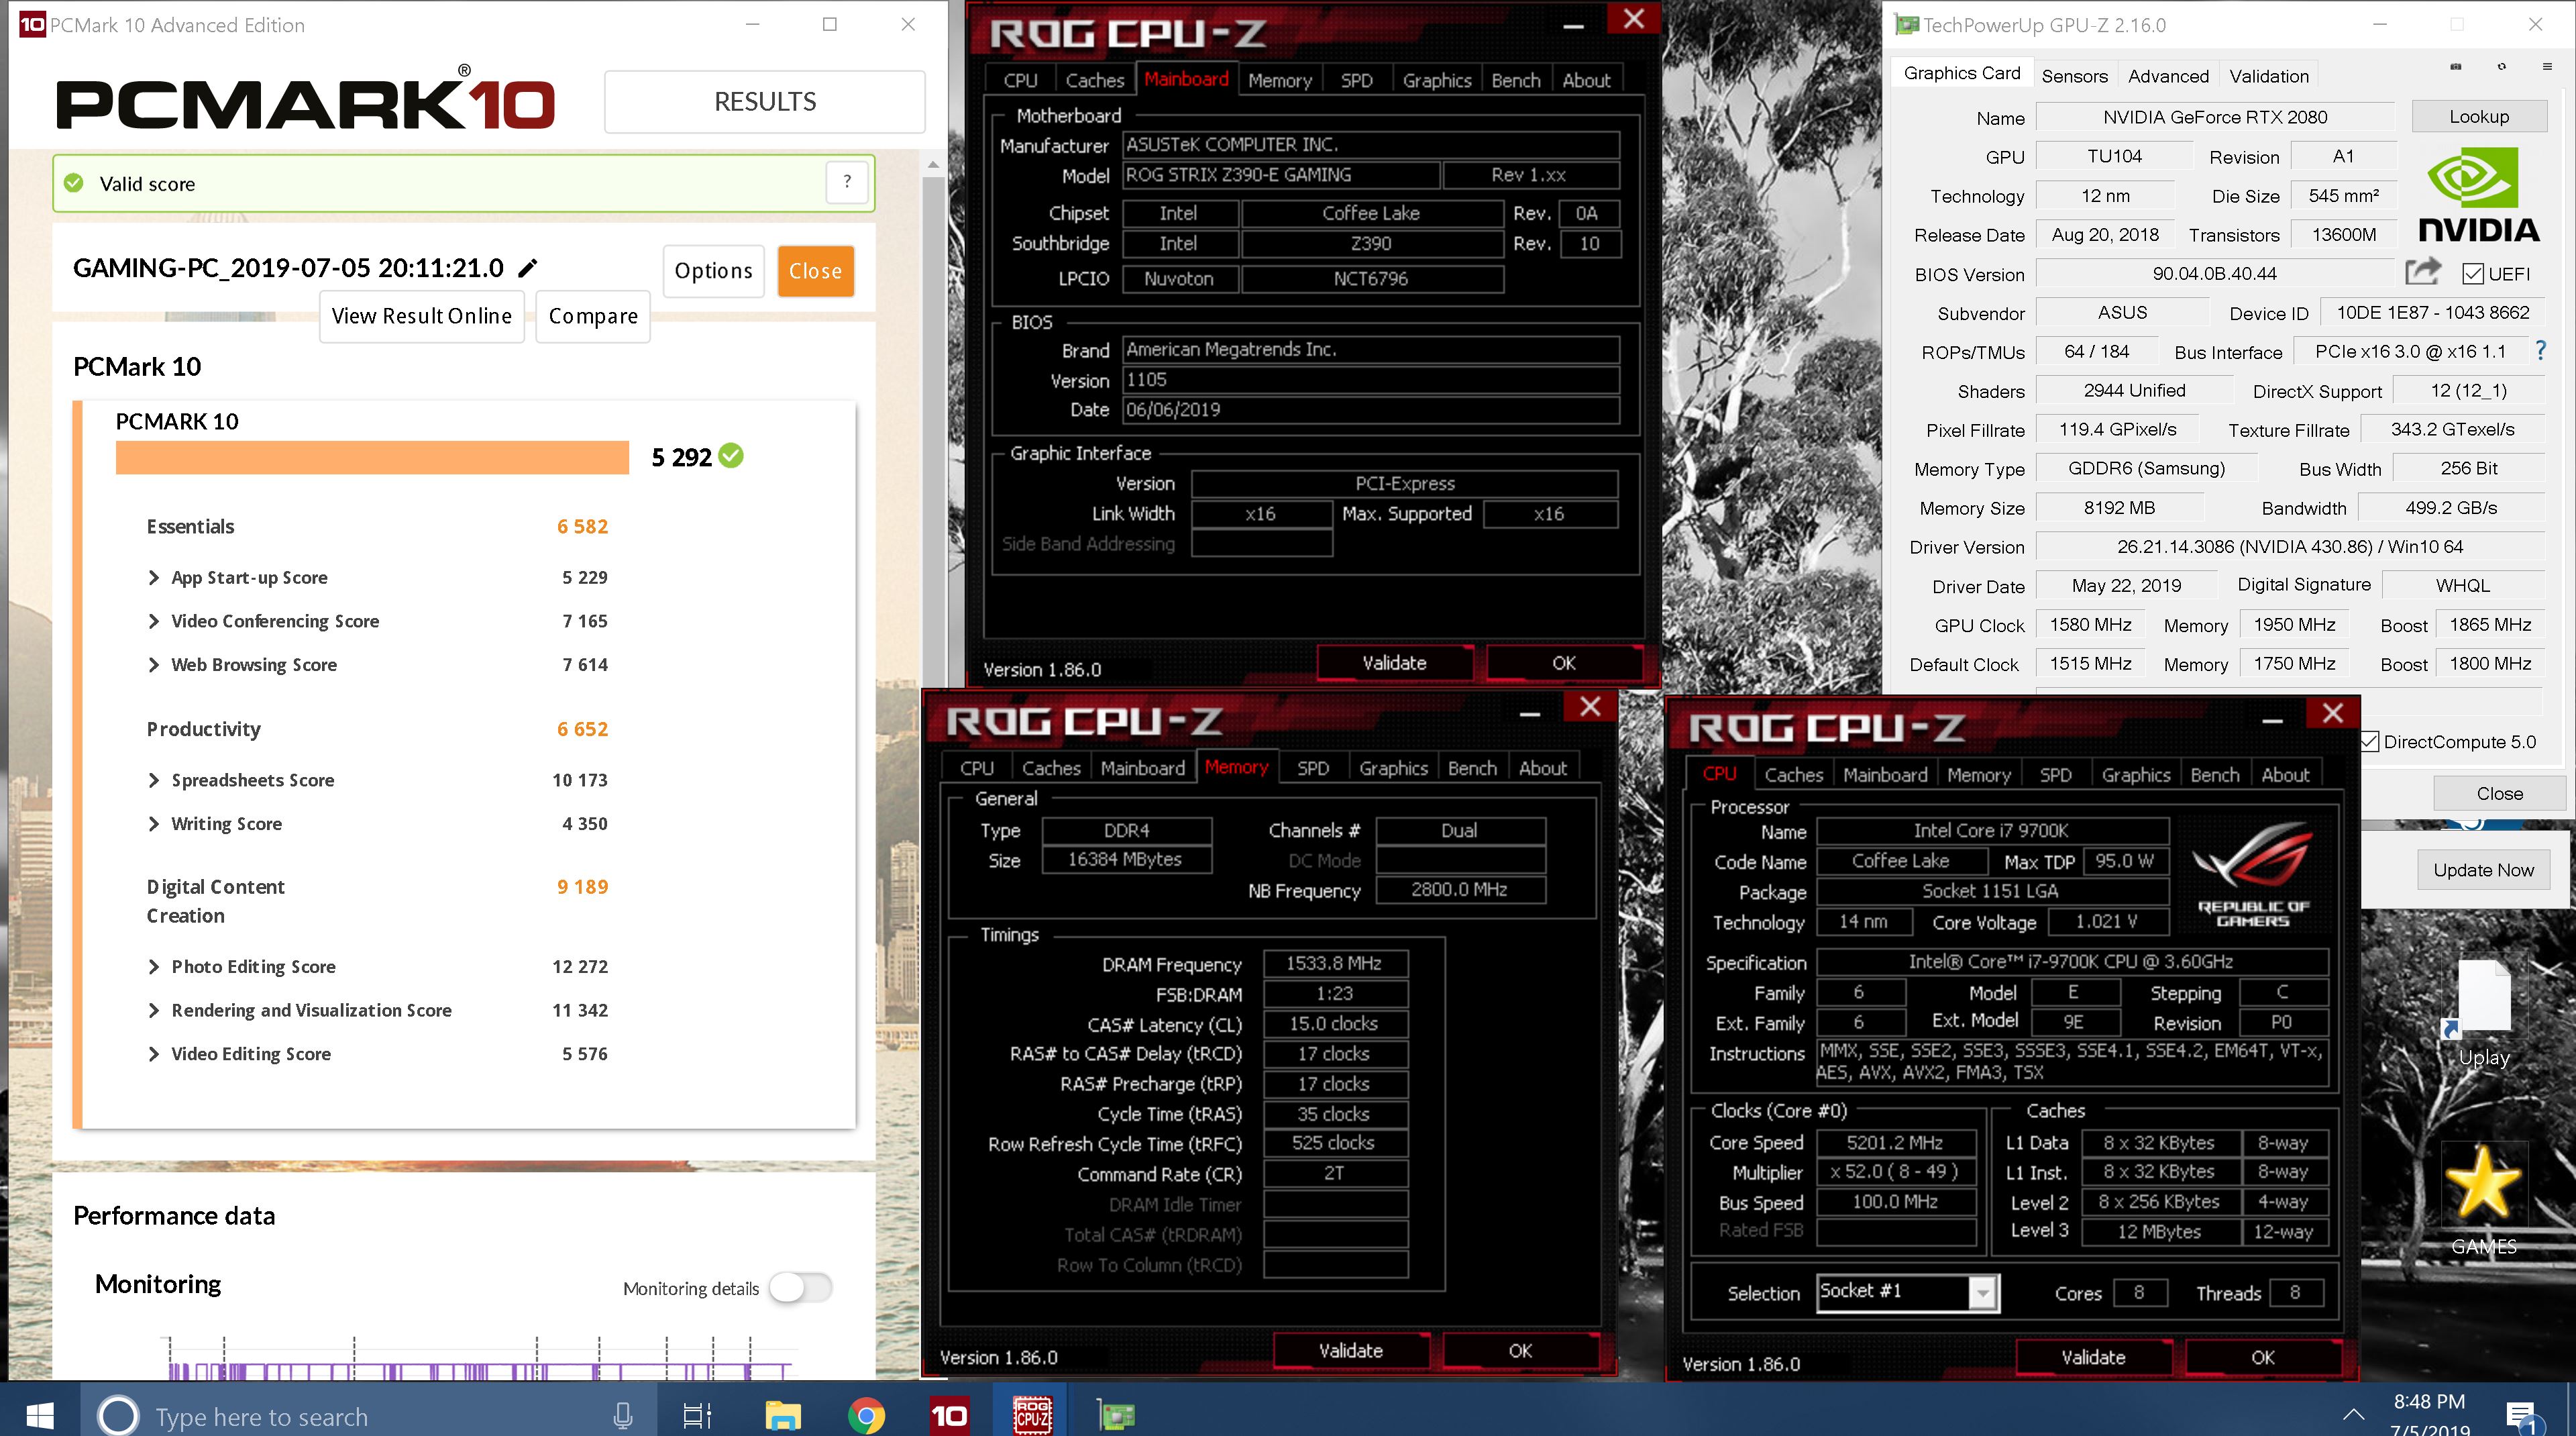This screenshot has width=2576, height=1436.
Task: Click the question mark next to Valid score
Action: 847,182
